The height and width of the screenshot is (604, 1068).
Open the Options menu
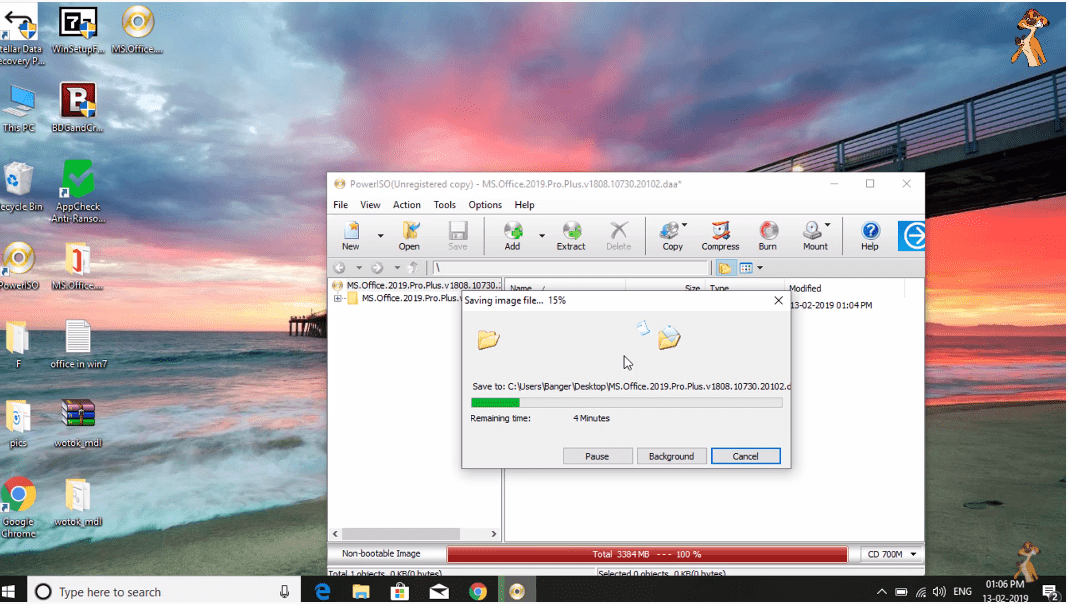(484, 204)
